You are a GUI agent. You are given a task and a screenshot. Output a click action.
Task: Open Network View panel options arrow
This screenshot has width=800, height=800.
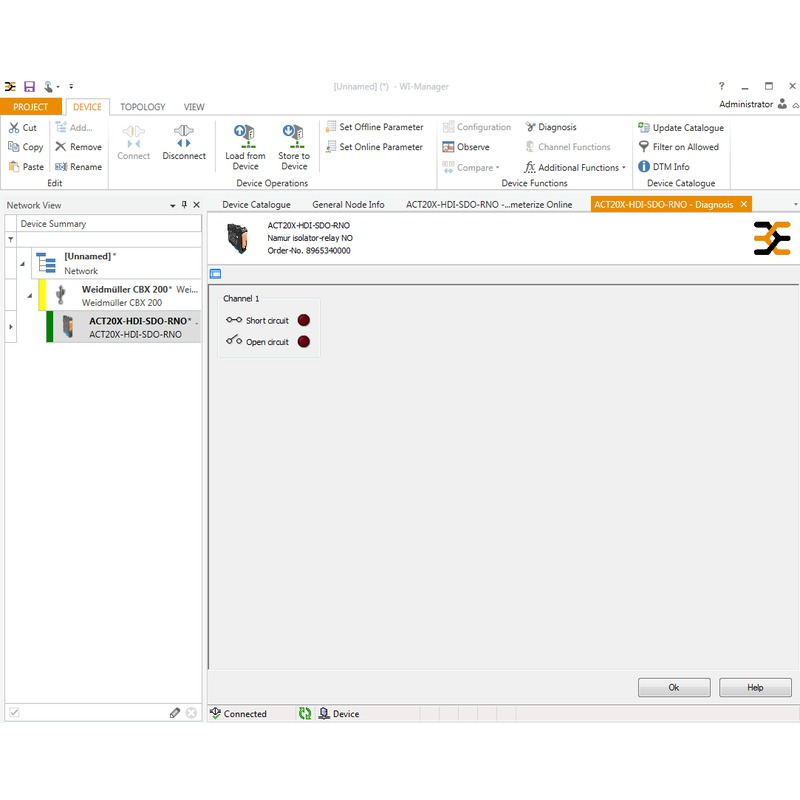tap(172, 205)
